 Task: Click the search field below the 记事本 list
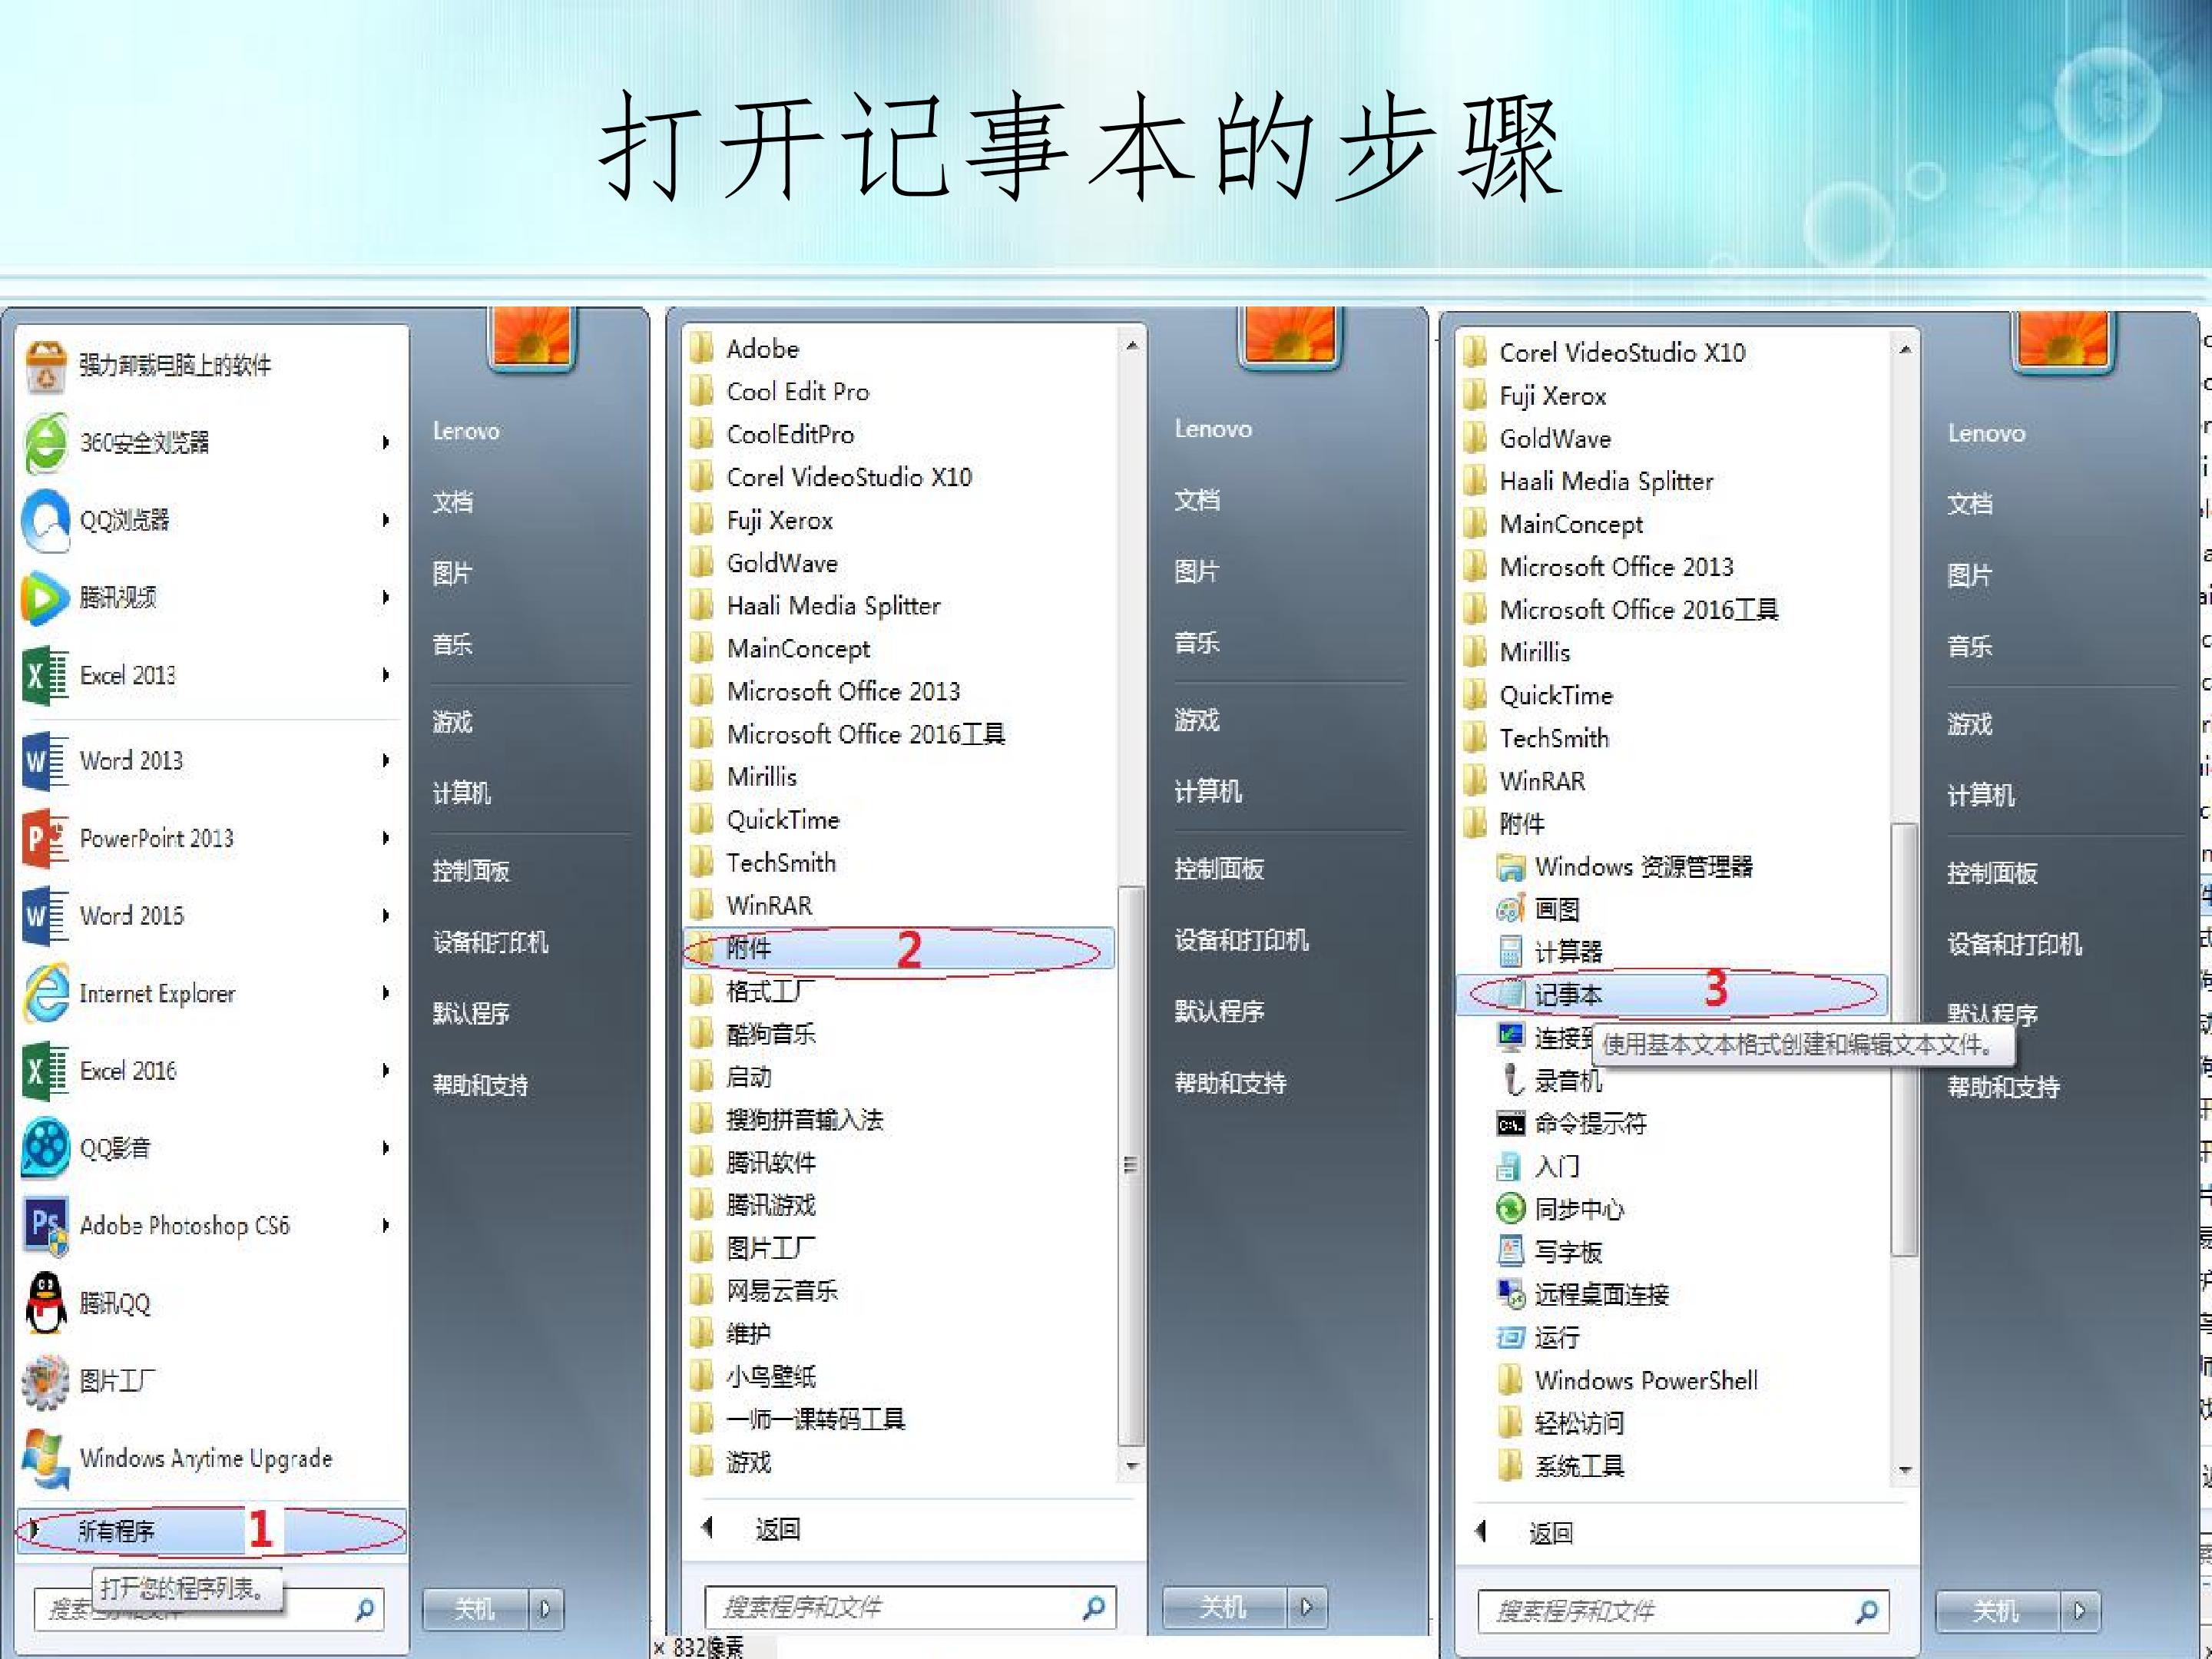(1683, 1611)
